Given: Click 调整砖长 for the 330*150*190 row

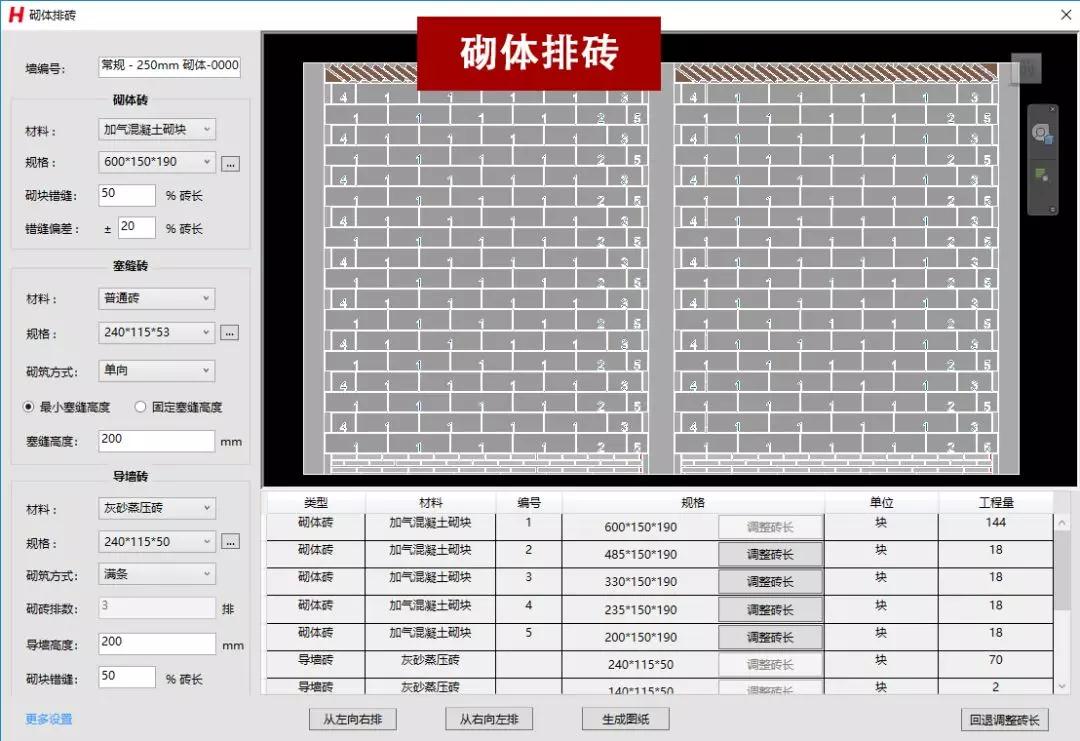Looking at the screenshot, I should [770, 582].
